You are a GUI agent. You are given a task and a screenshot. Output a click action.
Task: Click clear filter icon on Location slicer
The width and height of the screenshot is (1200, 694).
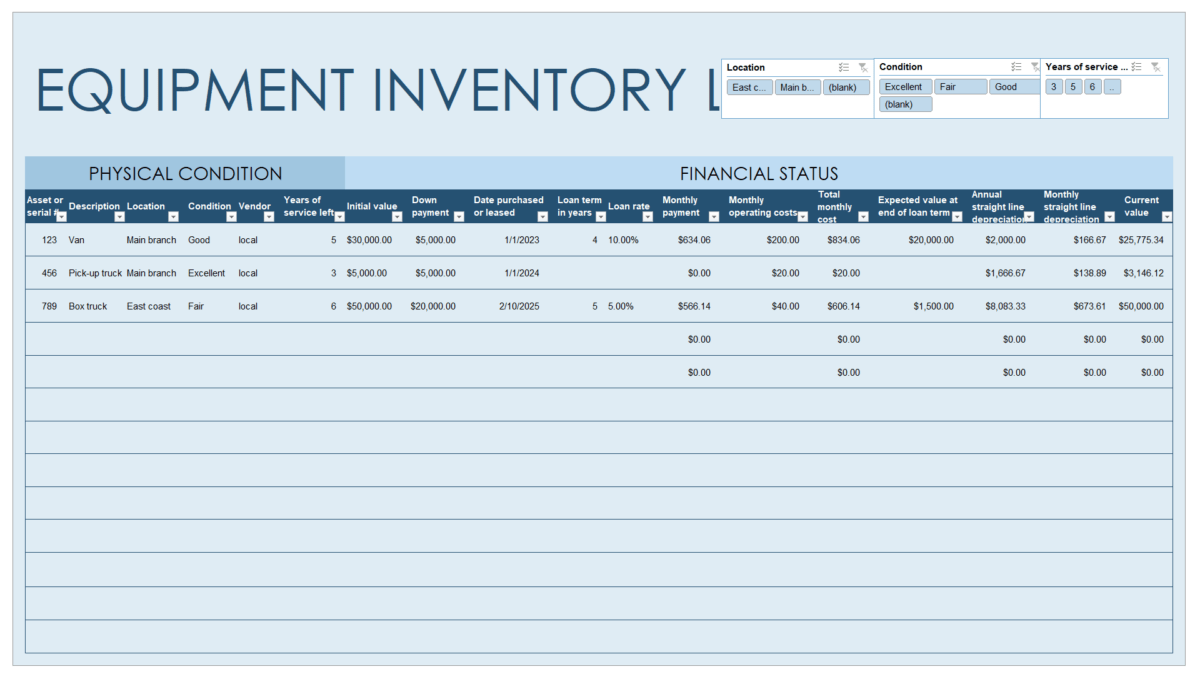click(863, 67)
